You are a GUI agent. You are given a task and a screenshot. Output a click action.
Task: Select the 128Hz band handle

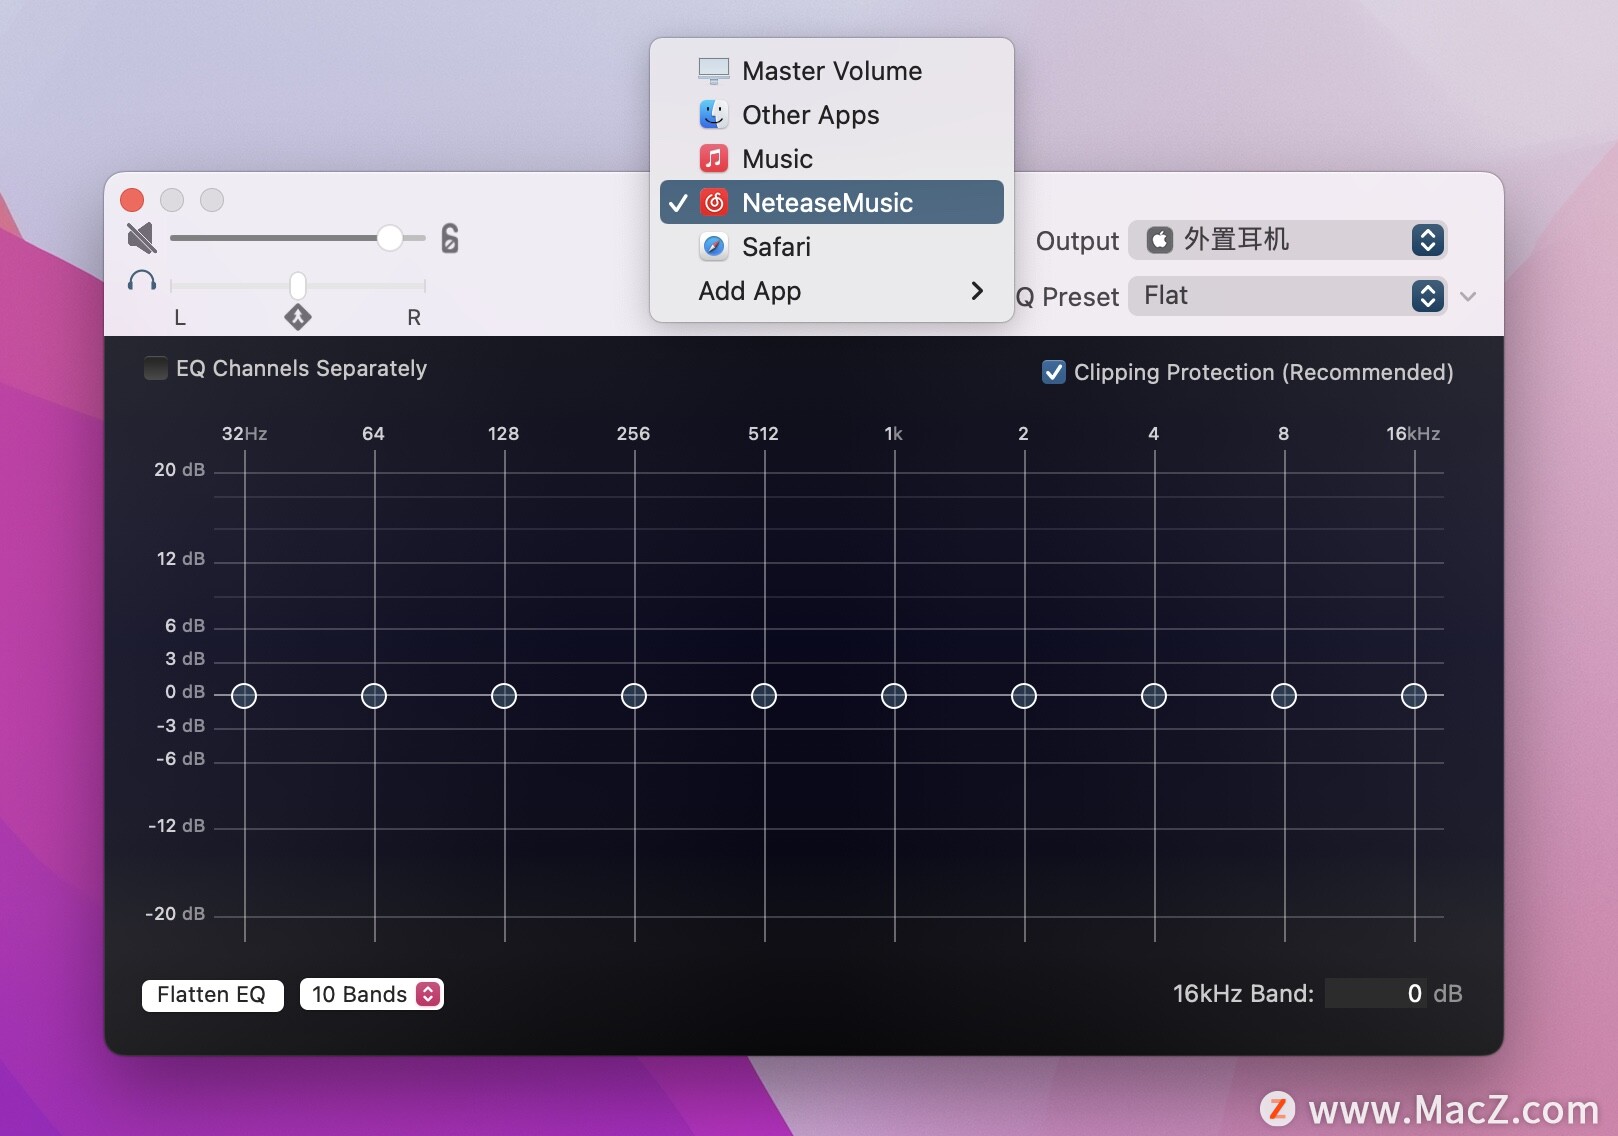(x=504, y=696)
